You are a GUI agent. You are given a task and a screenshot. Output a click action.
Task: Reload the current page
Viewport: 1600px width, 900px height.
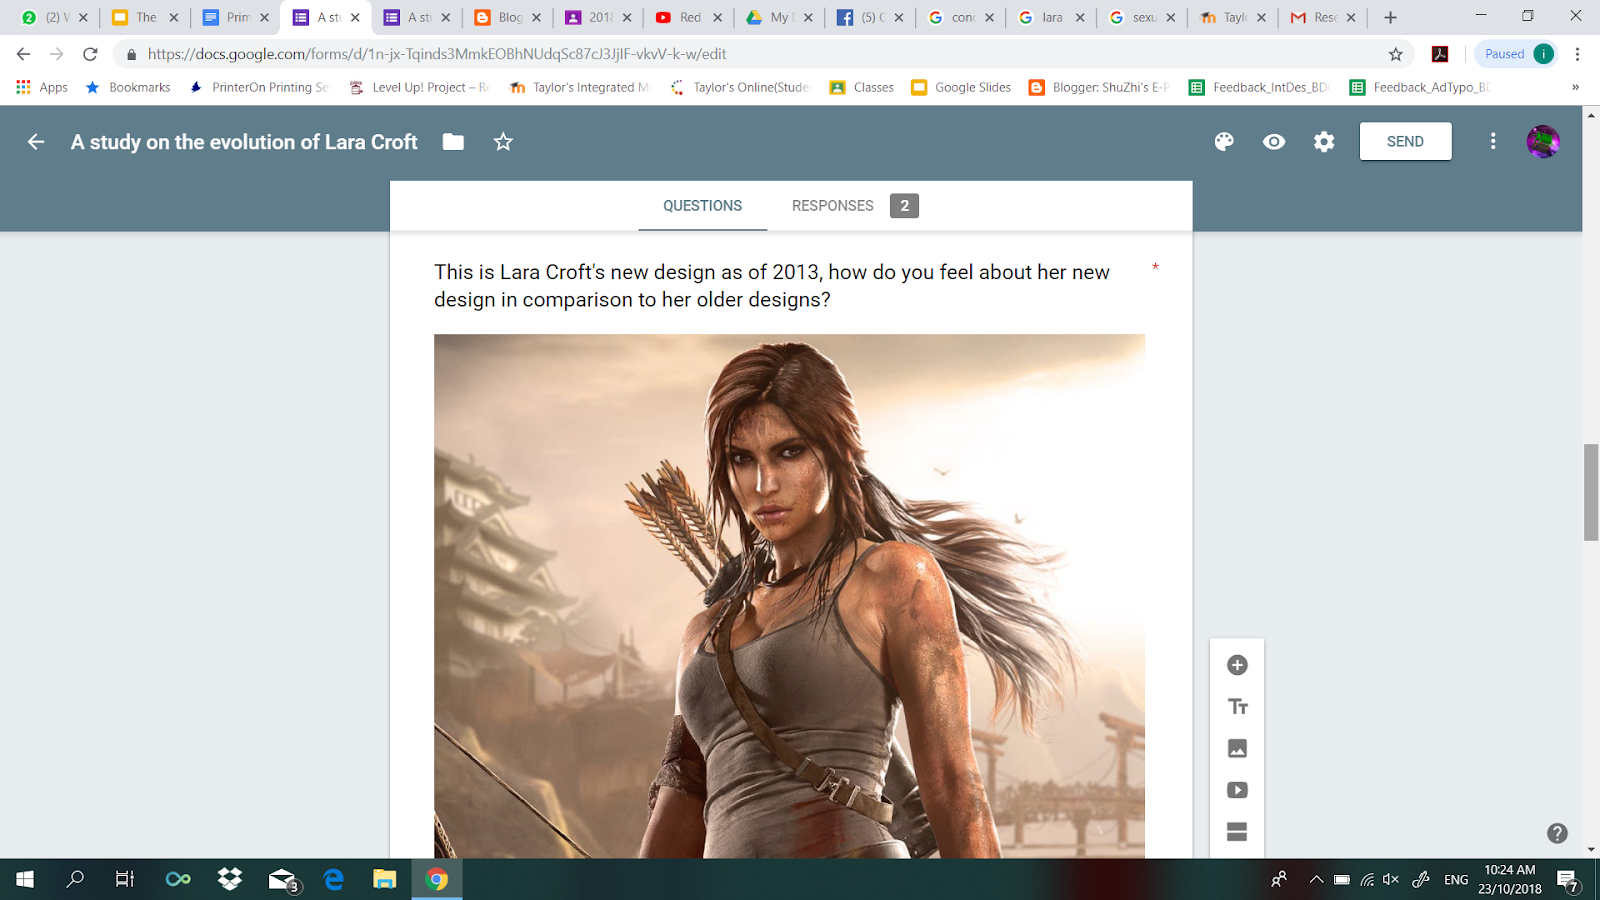[x=90, y=54]
